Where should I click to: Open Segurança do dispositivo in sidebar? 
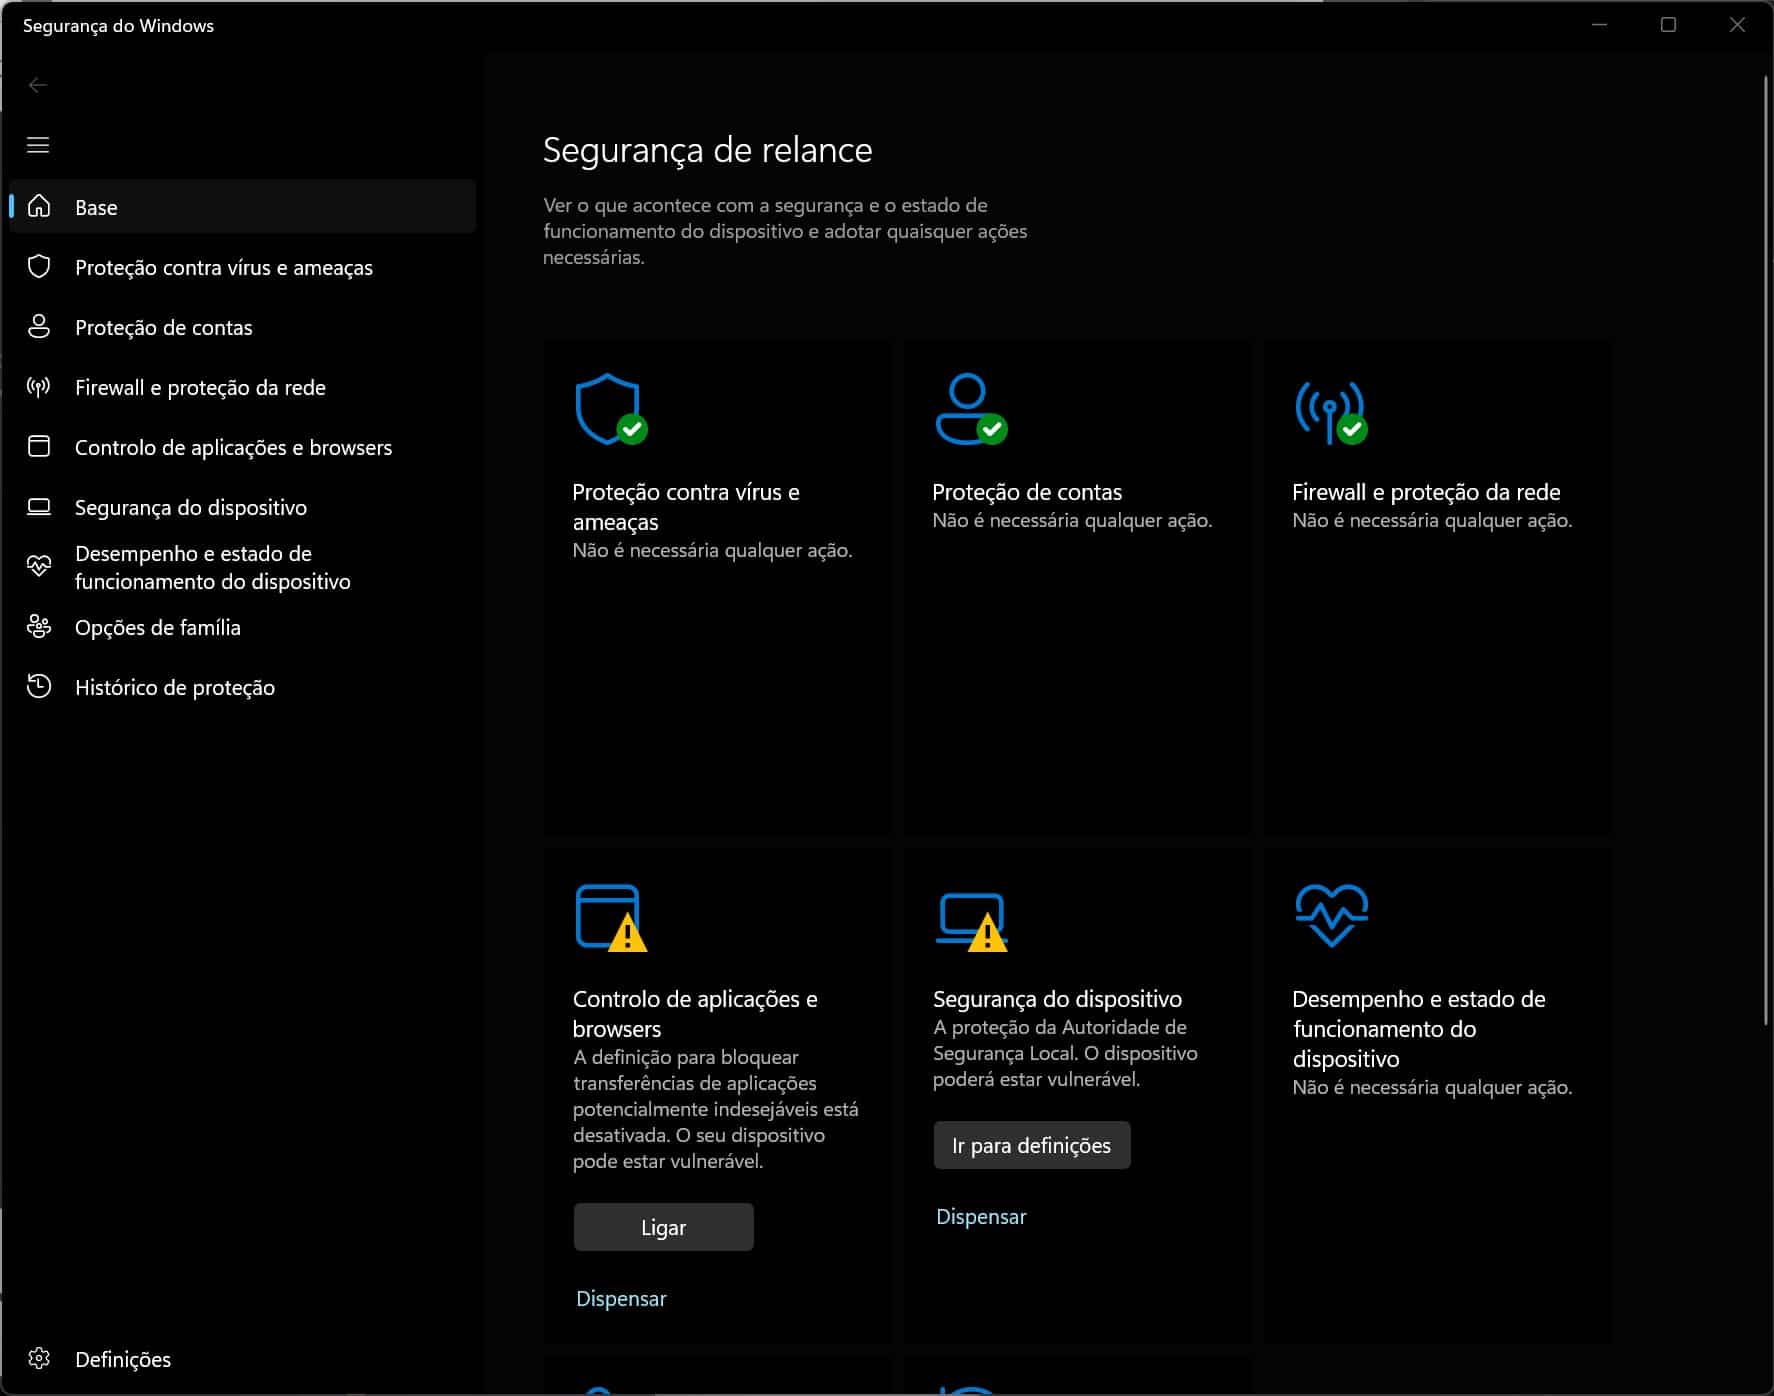[190, 507]
